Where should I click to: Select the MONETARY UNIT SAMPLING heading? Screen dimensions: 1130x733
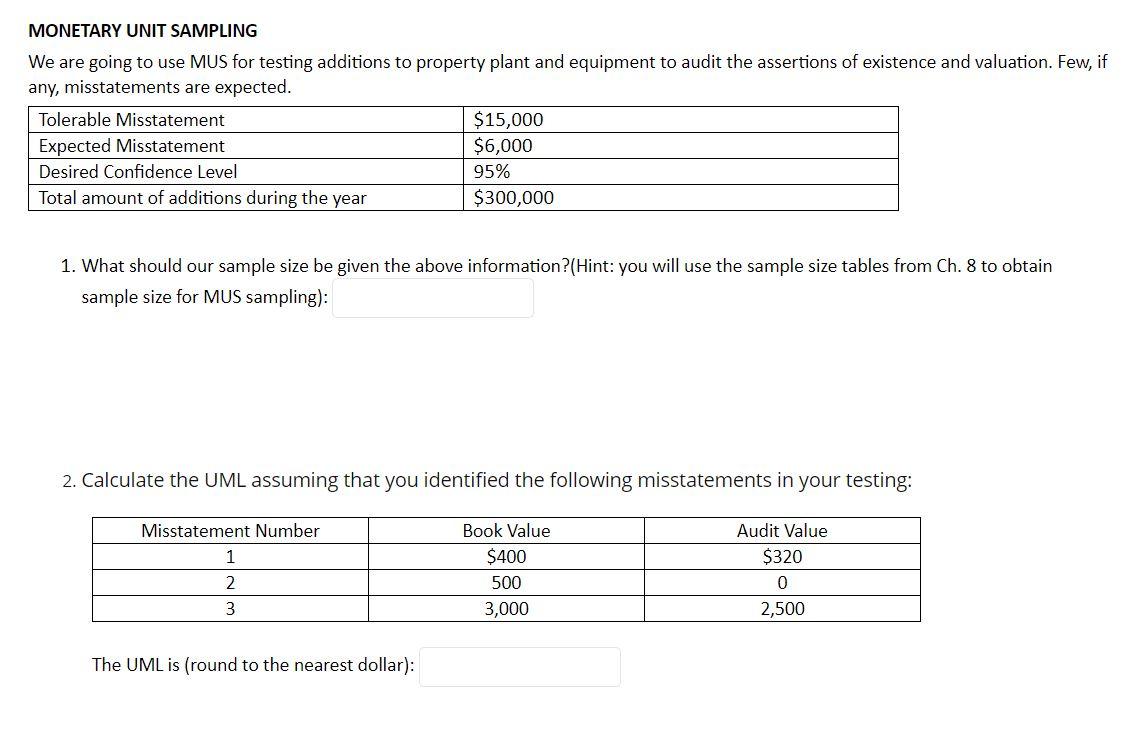coord(142,30)
